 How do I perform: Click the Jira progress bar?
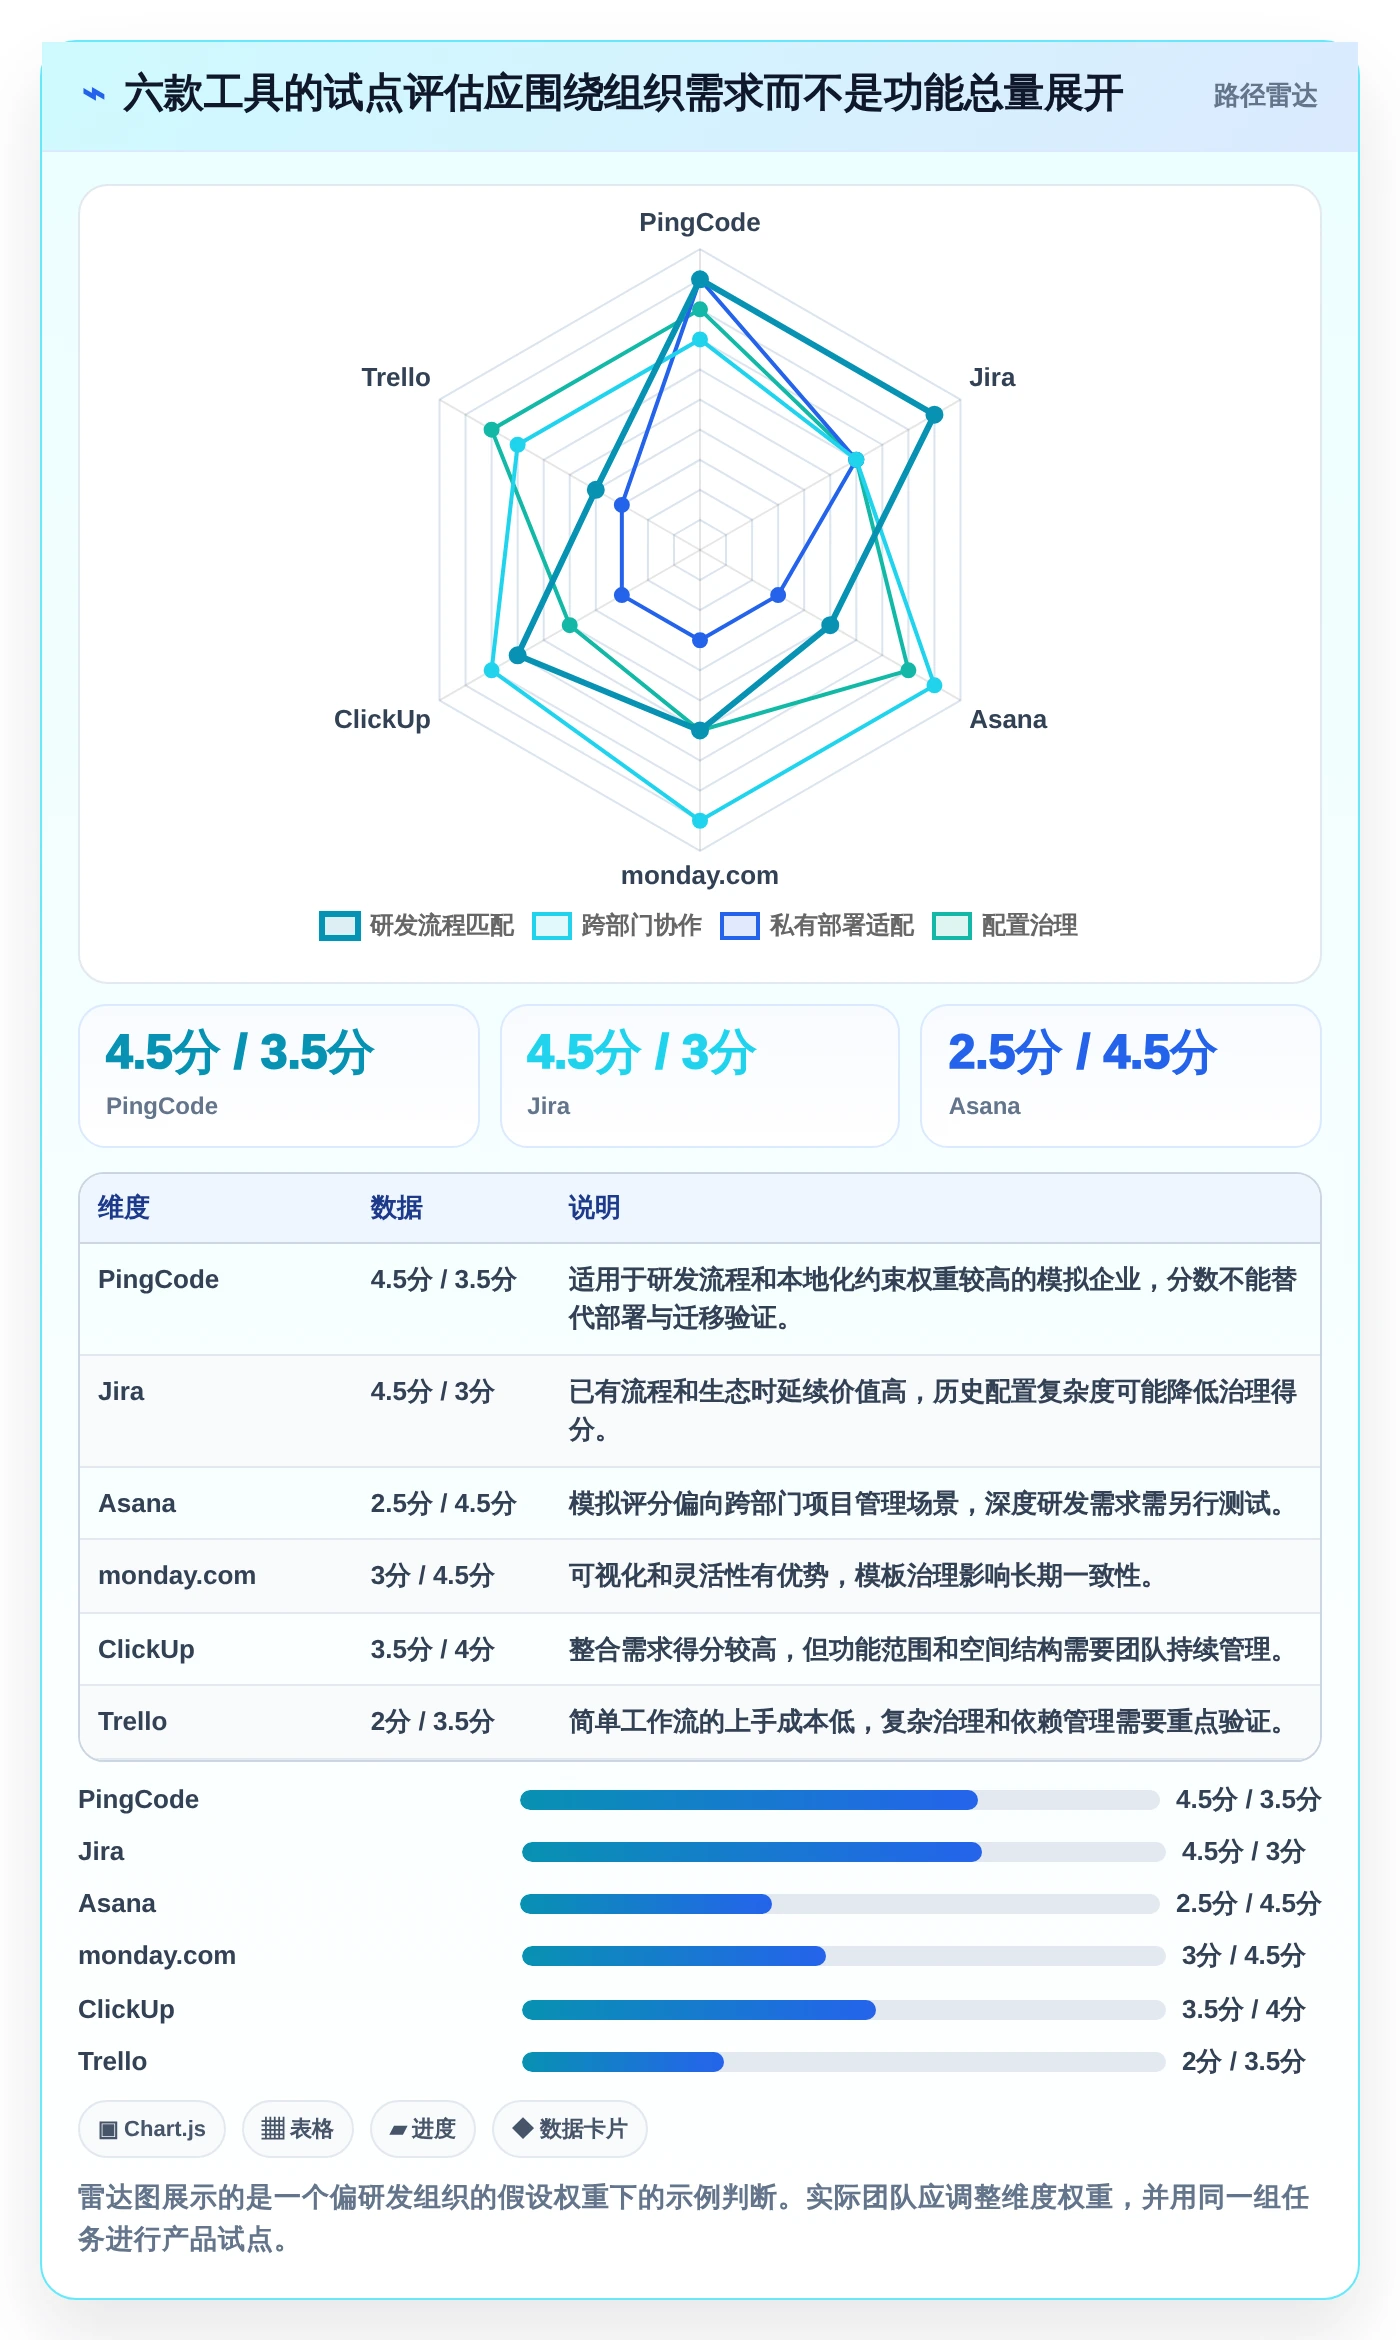tap(844, 1852)
